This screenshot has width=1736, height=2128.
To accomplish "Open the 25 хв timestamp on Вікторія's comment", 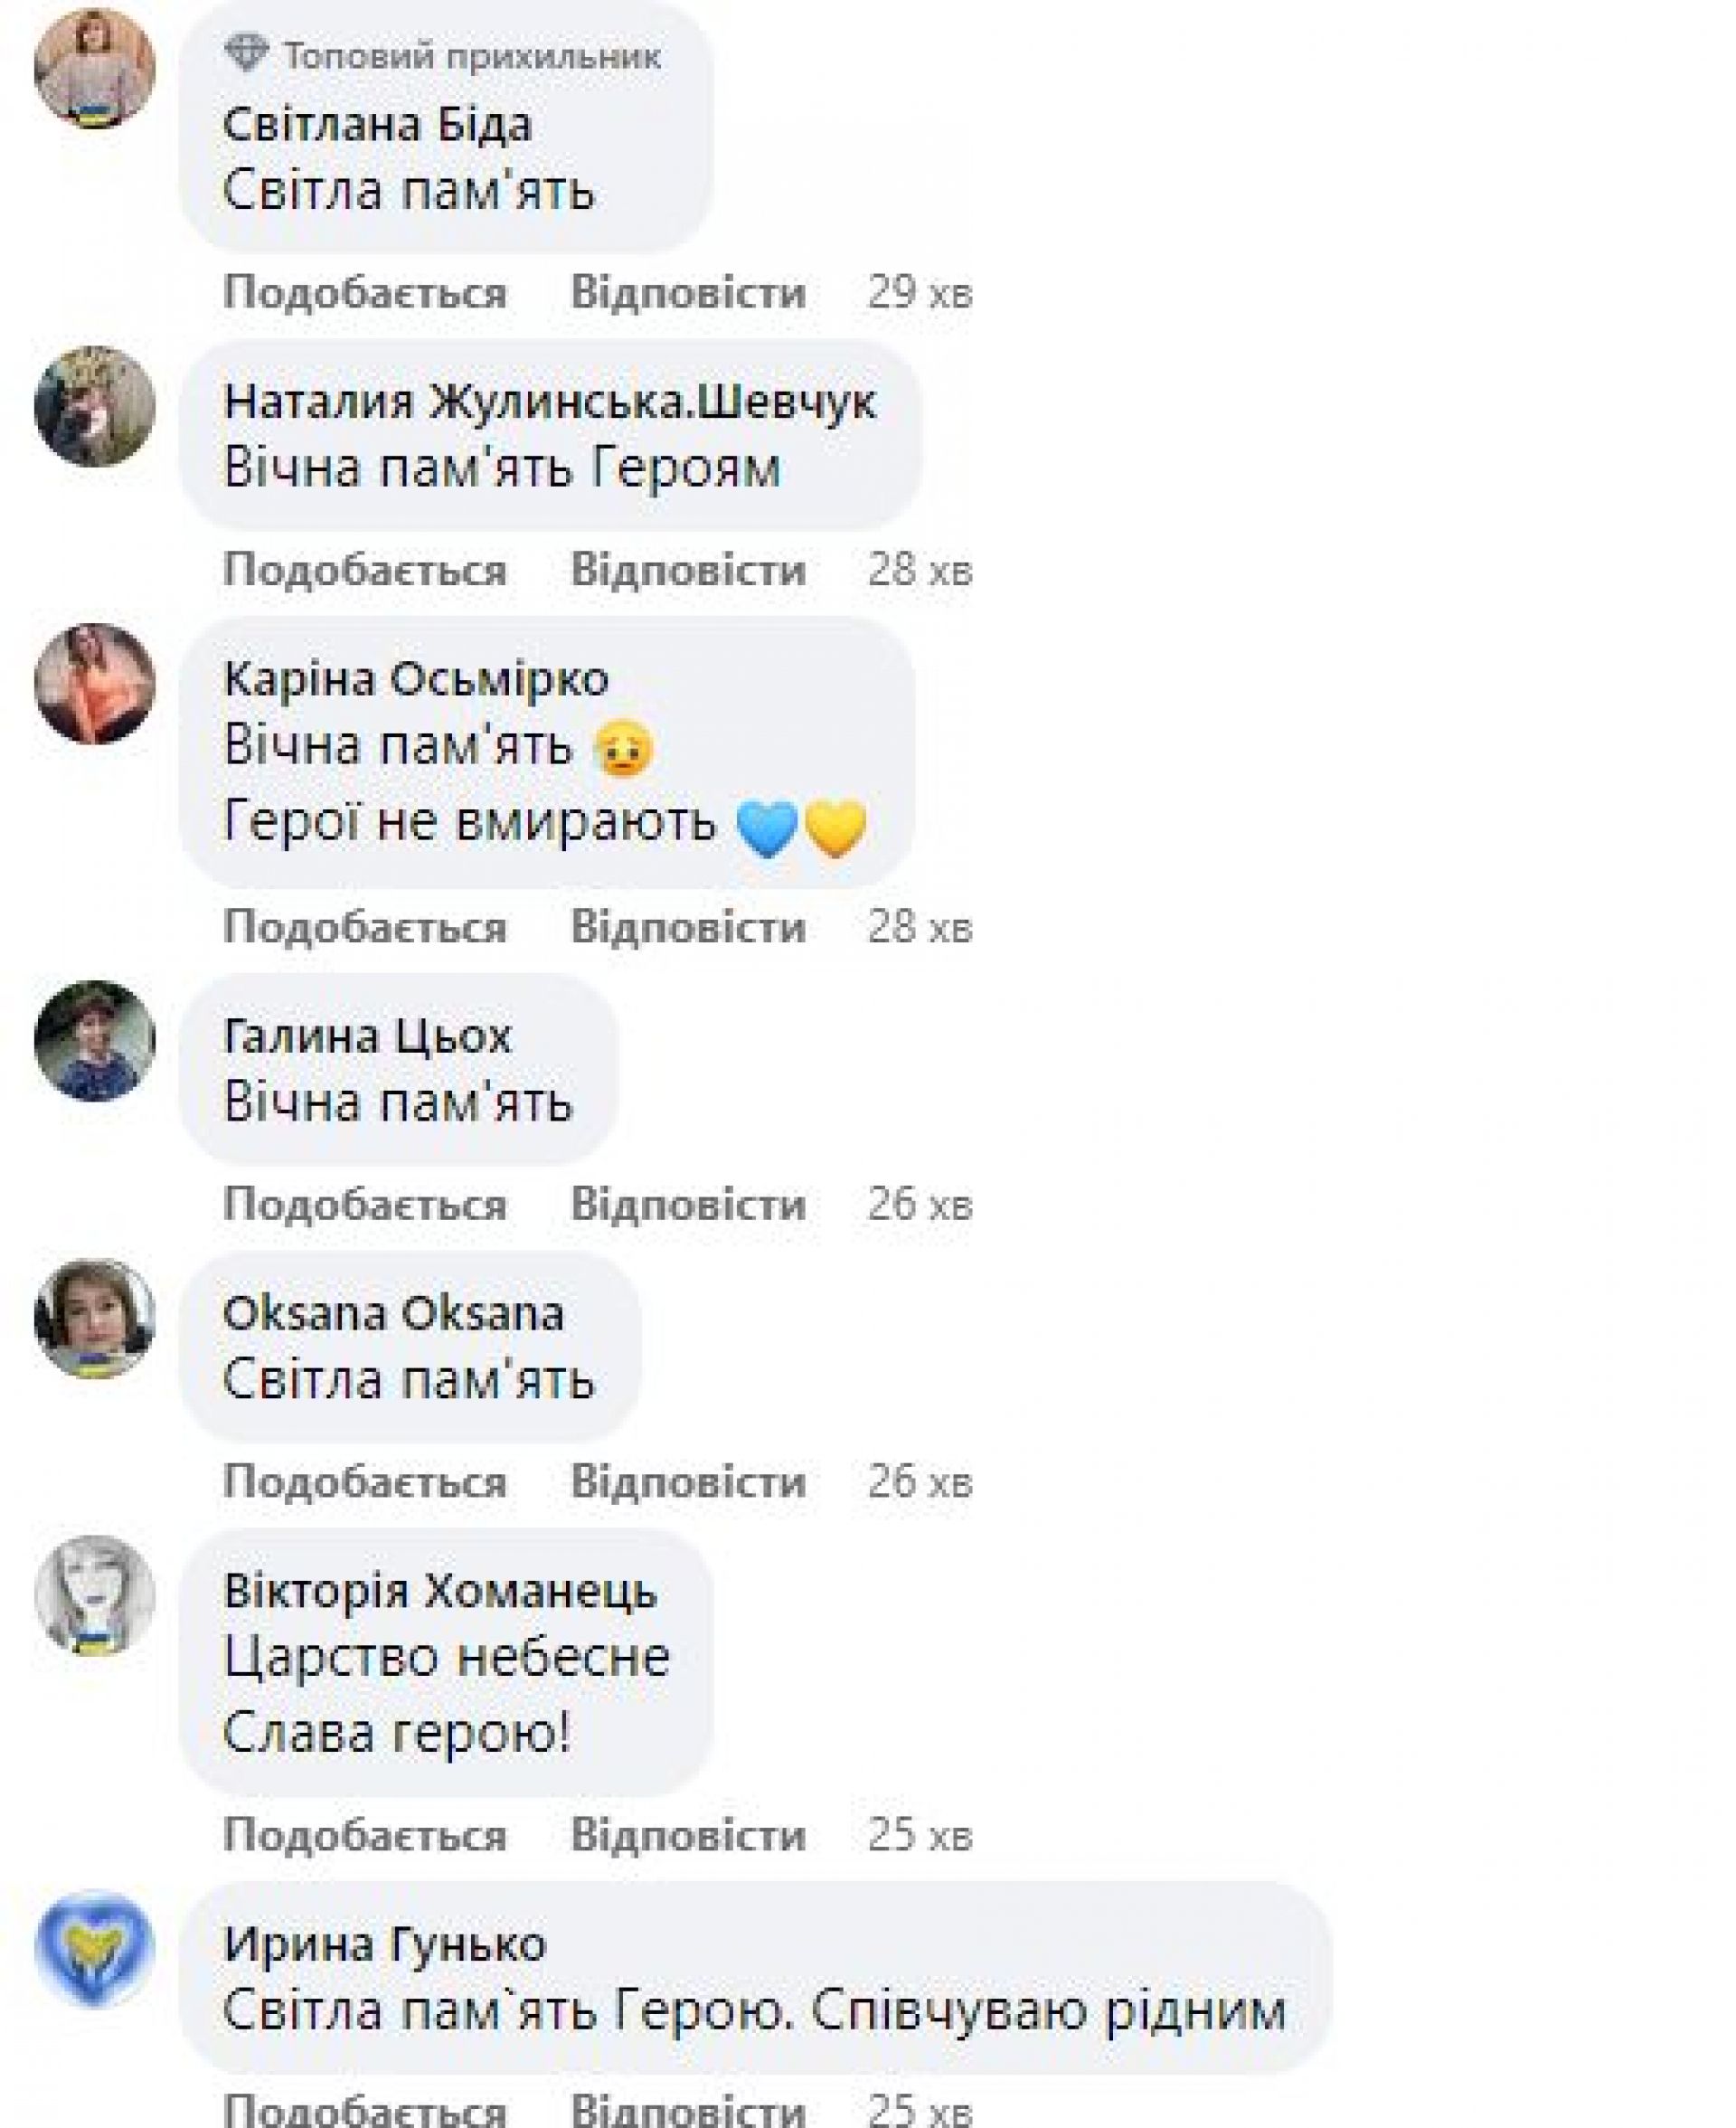I will click(x=920, y=1835).
